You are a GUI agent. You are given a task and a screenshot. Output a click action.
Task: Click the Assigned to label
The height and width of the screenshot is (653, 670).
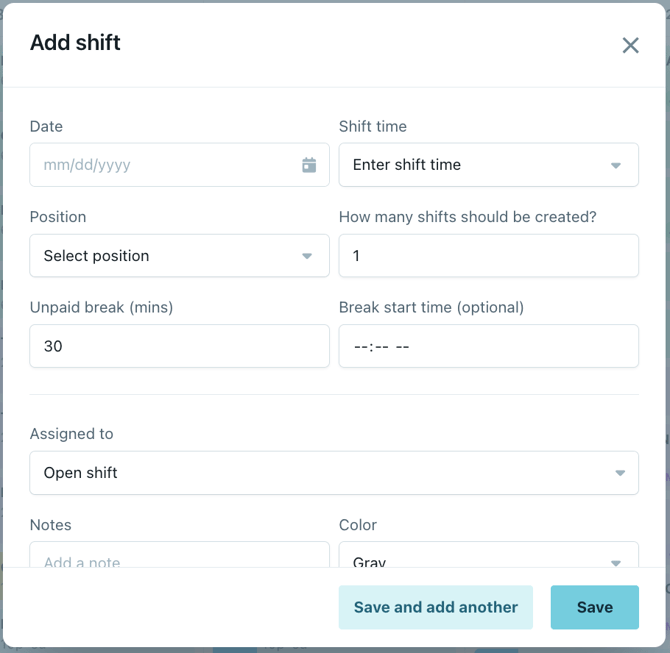[x=72, y=434]
